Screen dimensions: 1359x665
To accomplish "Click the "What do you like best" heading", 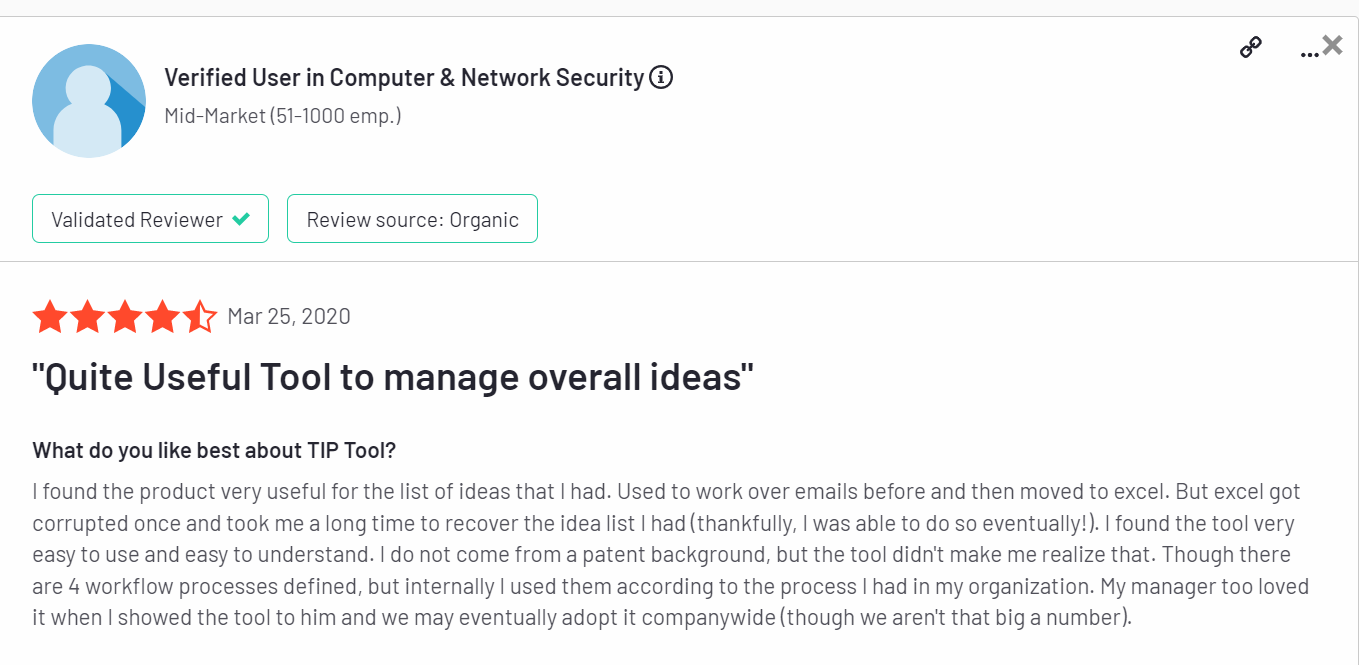I will (x=215, y=450).
